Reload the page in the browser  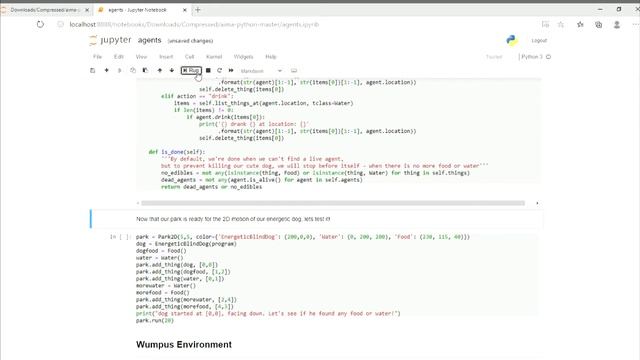click(x=40, y=24)
